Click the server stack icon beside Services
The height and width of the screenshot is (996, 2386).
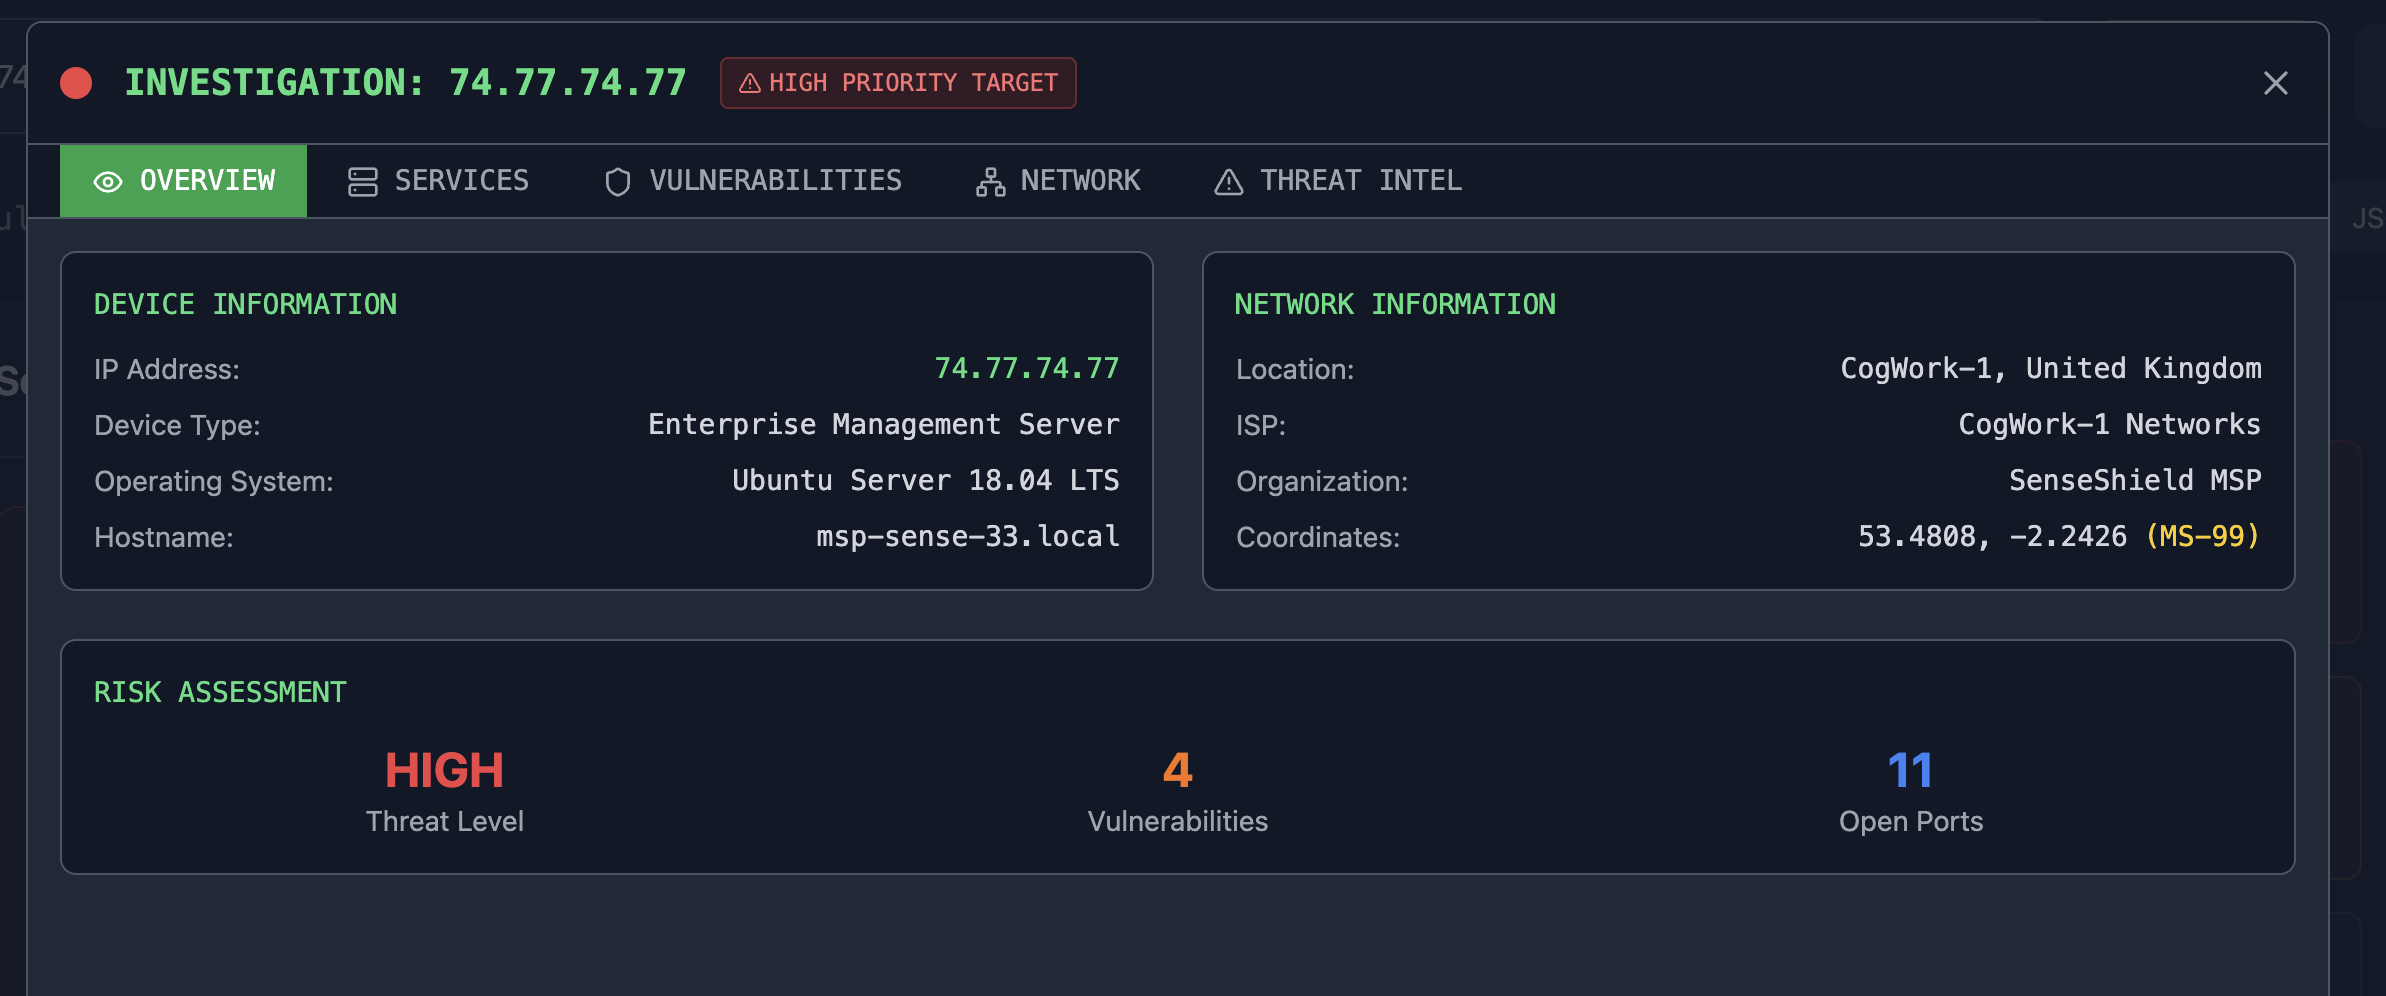pos(361,181)
